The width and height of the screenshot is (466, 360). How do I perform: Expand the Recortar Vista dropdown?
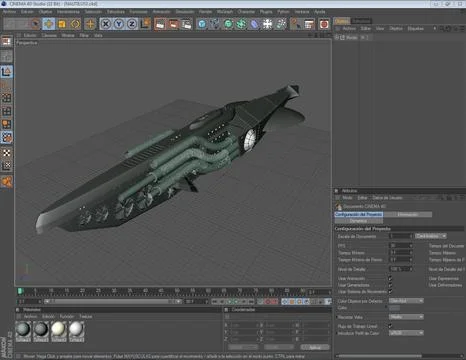click(406, 317)
